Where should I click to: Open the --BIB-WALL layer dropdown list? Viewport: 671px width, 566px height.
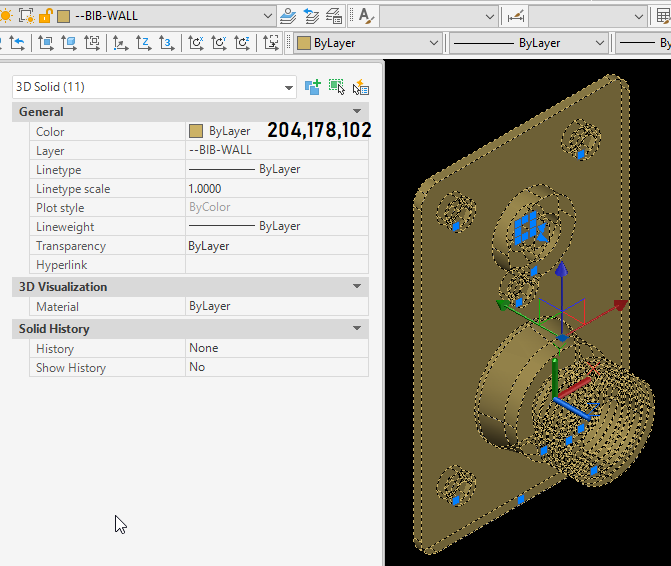click(267, 16)
